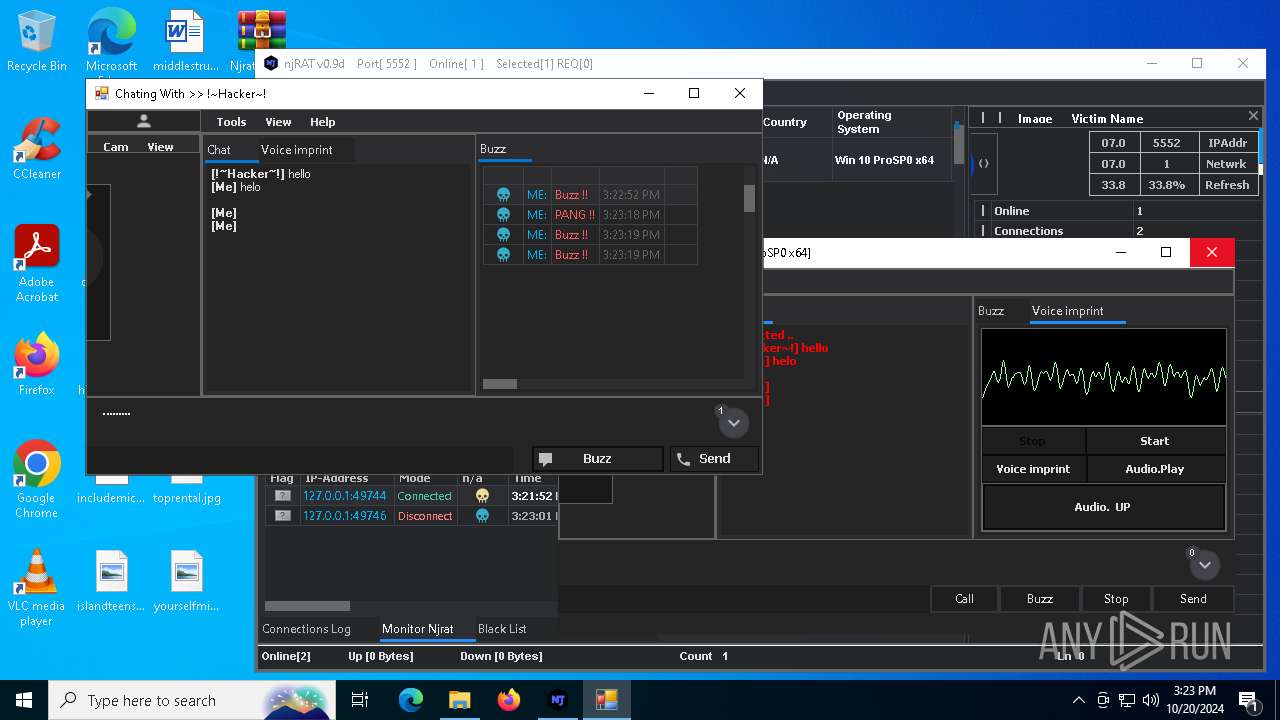
Task: Open the Help menu in chat window
Action: 322,122
